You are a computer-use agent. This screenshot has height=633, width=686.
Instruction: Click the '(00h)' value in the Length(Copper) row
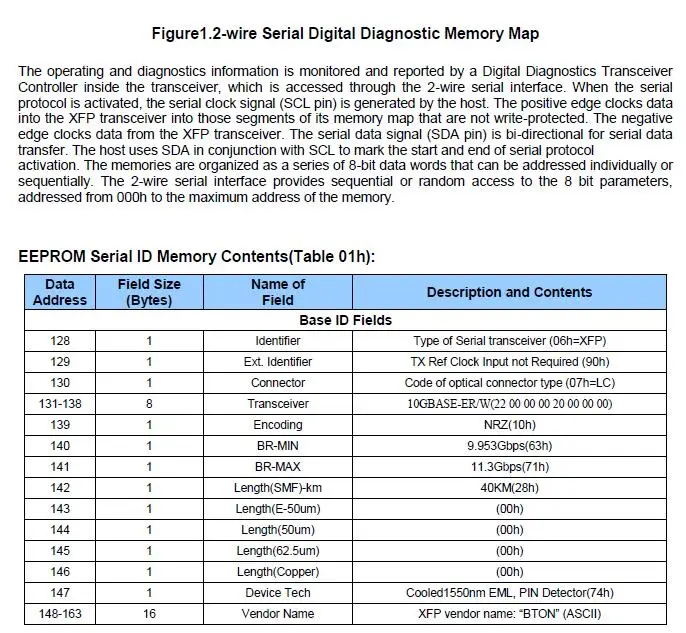[x=509, y=572]
